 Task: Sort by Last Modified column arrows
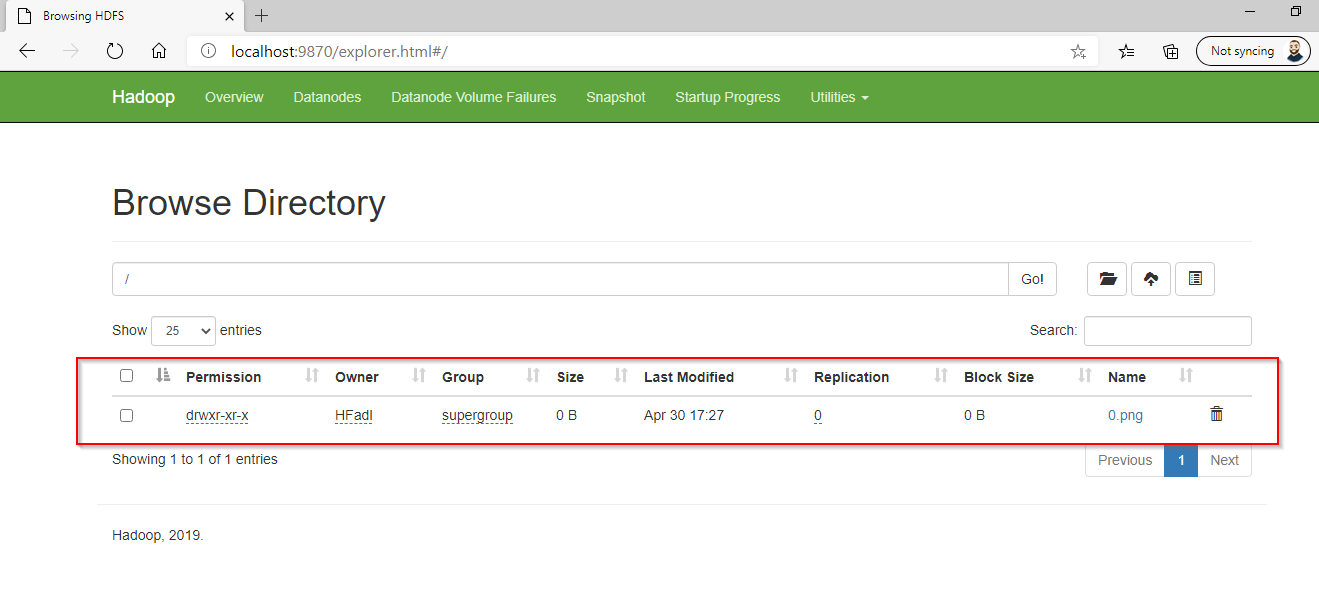[791, 376]
